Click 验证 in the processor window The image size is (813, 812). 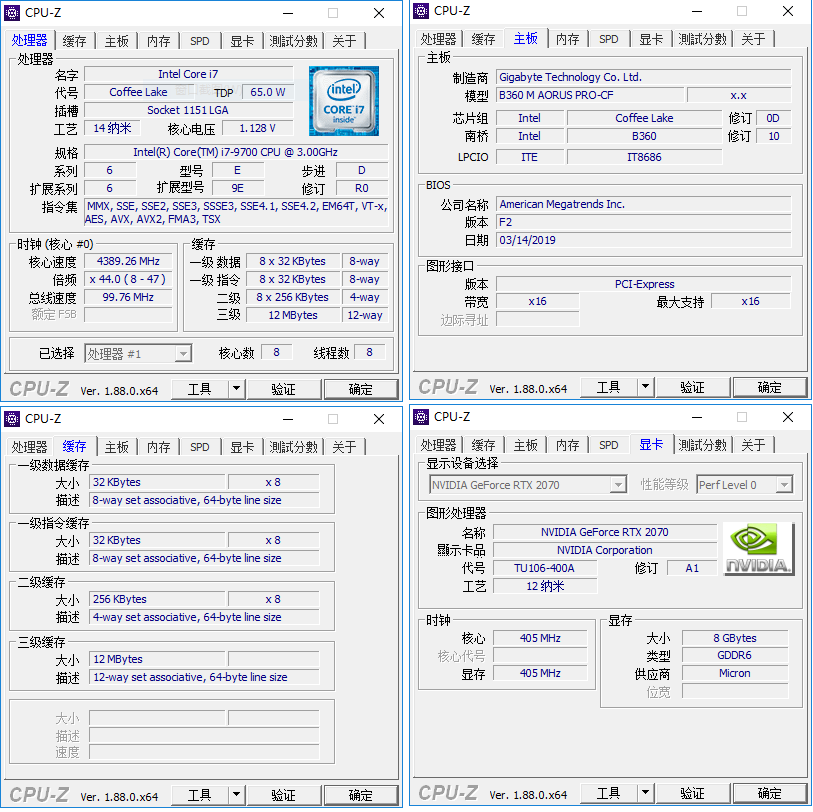coord(284,389)
